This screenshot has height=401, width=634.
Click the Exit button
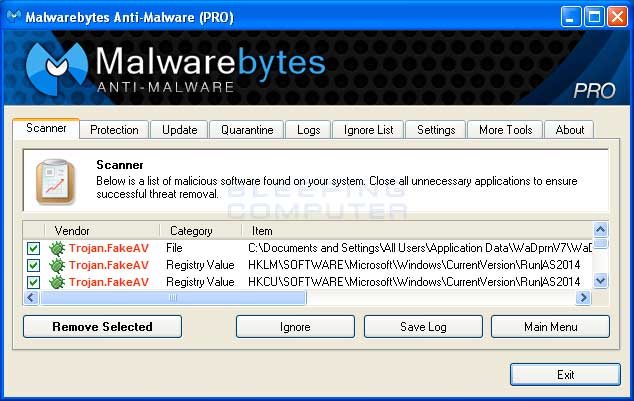pos(565,375)
